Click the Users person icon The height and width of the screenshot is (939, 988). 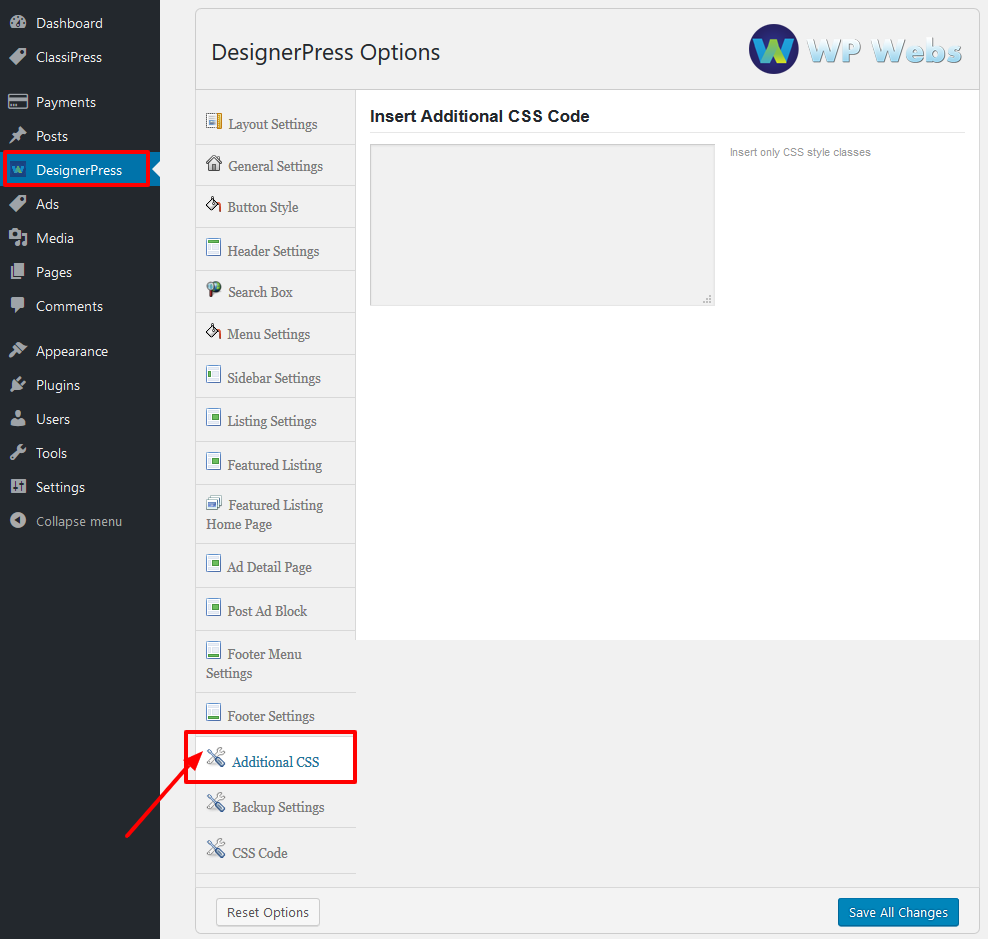pyautogui.click(x=18, y=418)
